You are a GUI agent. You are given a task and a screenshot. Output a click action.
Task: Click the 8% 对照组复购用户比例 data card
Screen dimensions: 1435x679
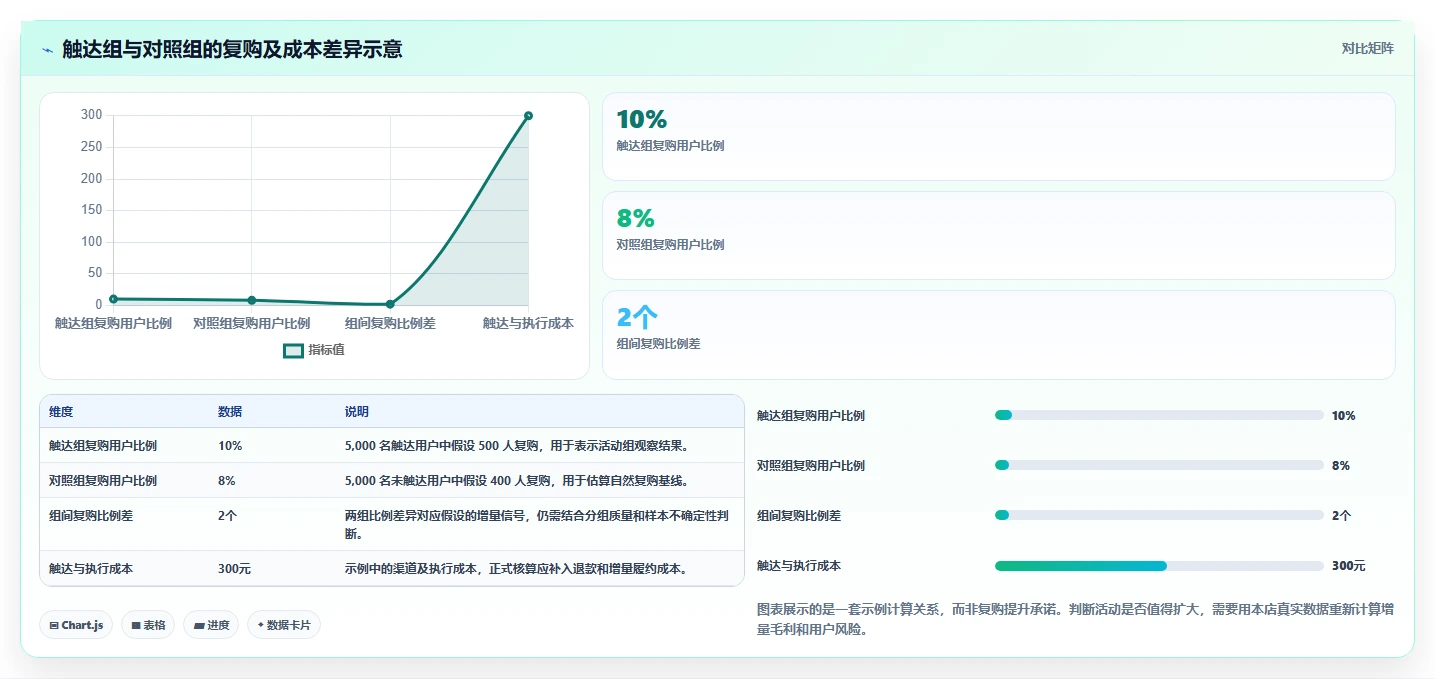(998, 235)
